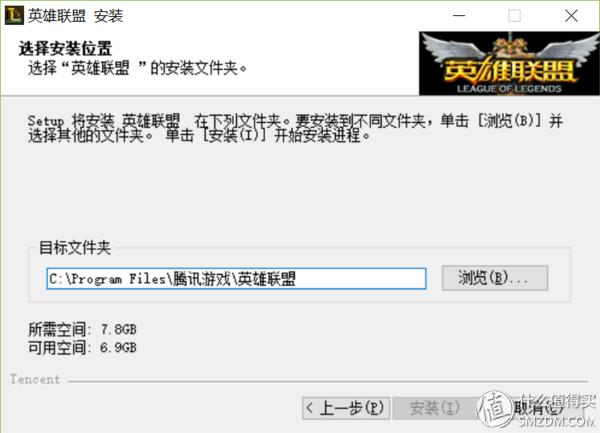The width and height of the screenshot is (600, 433).
Task: Click the greyed 安装(I) install button
Action: 434,408
